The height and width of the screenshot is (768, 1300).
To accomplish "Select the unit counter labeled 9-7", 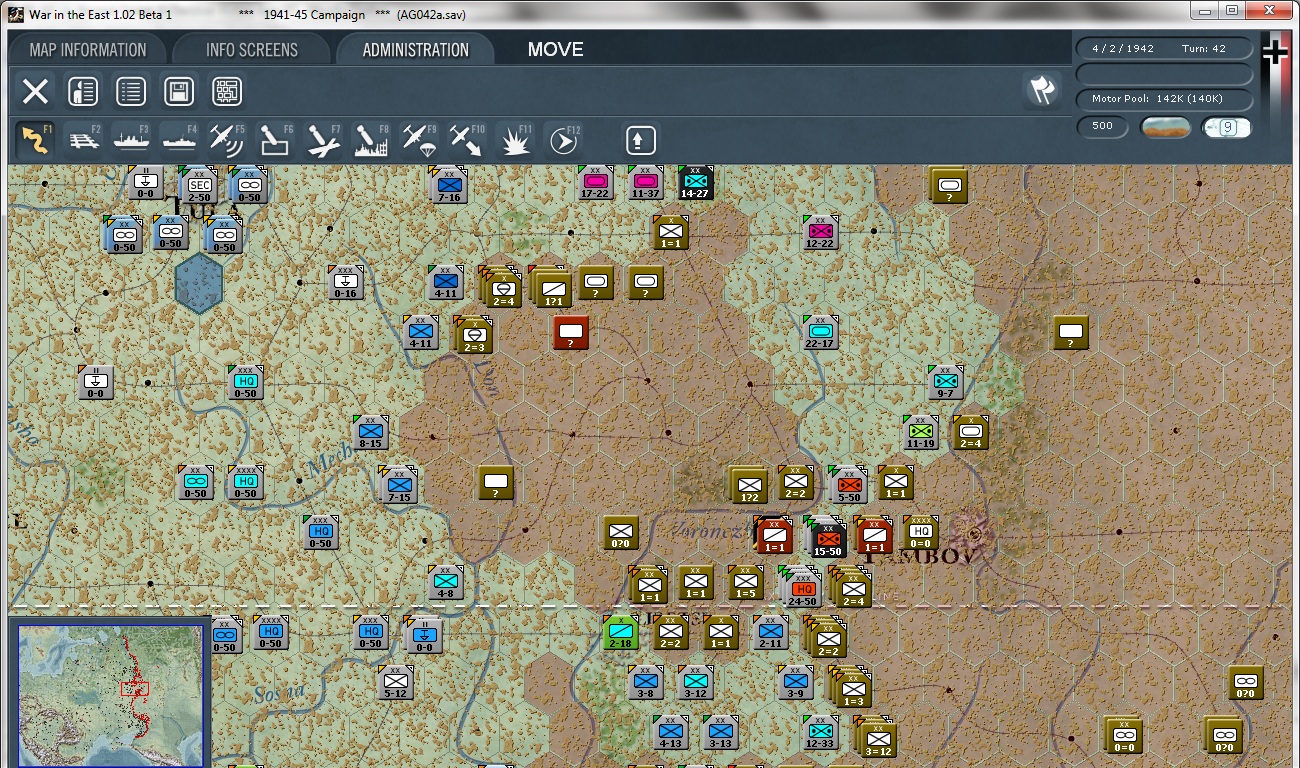I will click(946, 382).
